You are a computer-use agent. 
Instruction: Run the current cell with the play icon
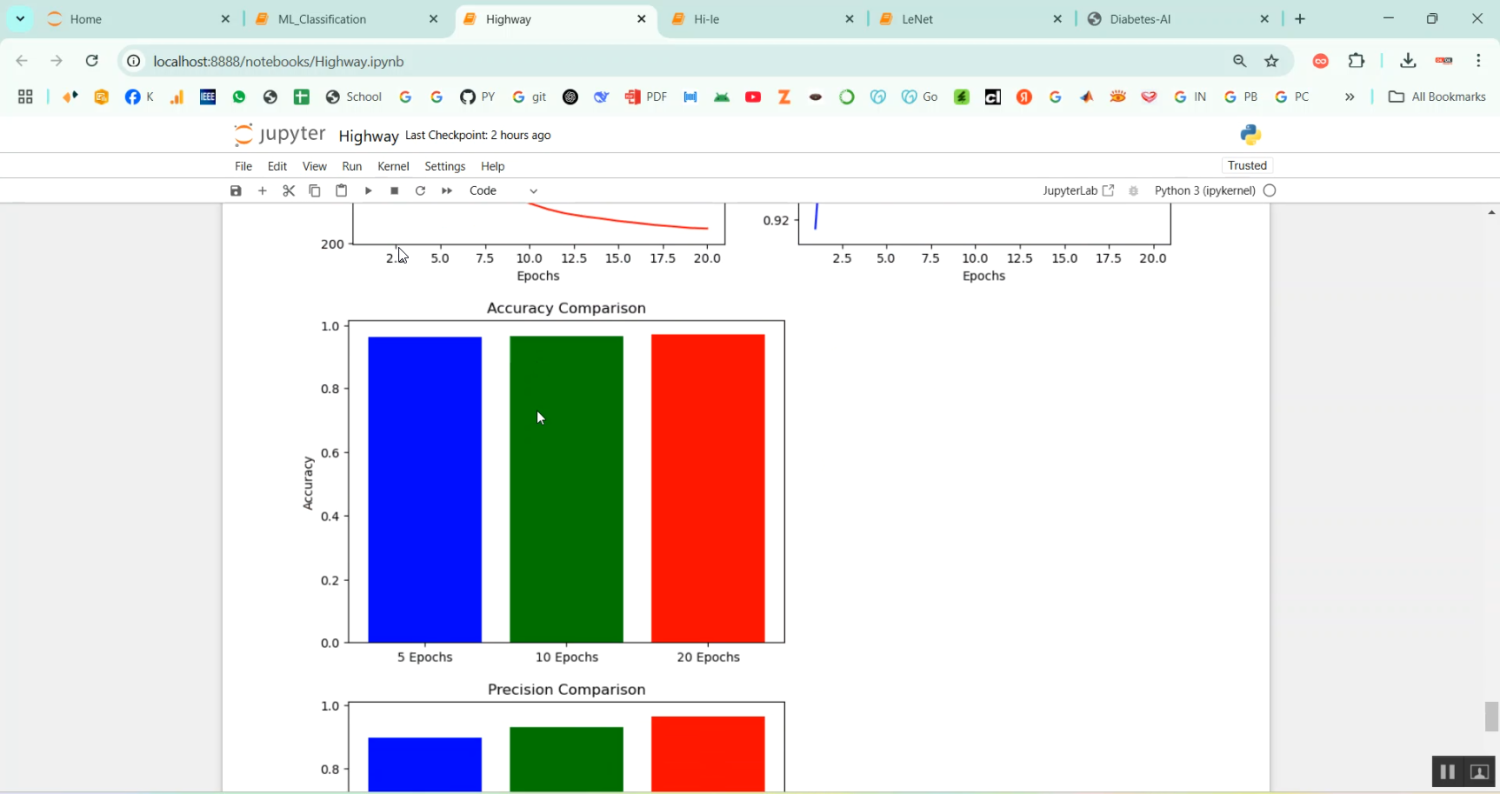pyautogui.click(x=368, y=191)
